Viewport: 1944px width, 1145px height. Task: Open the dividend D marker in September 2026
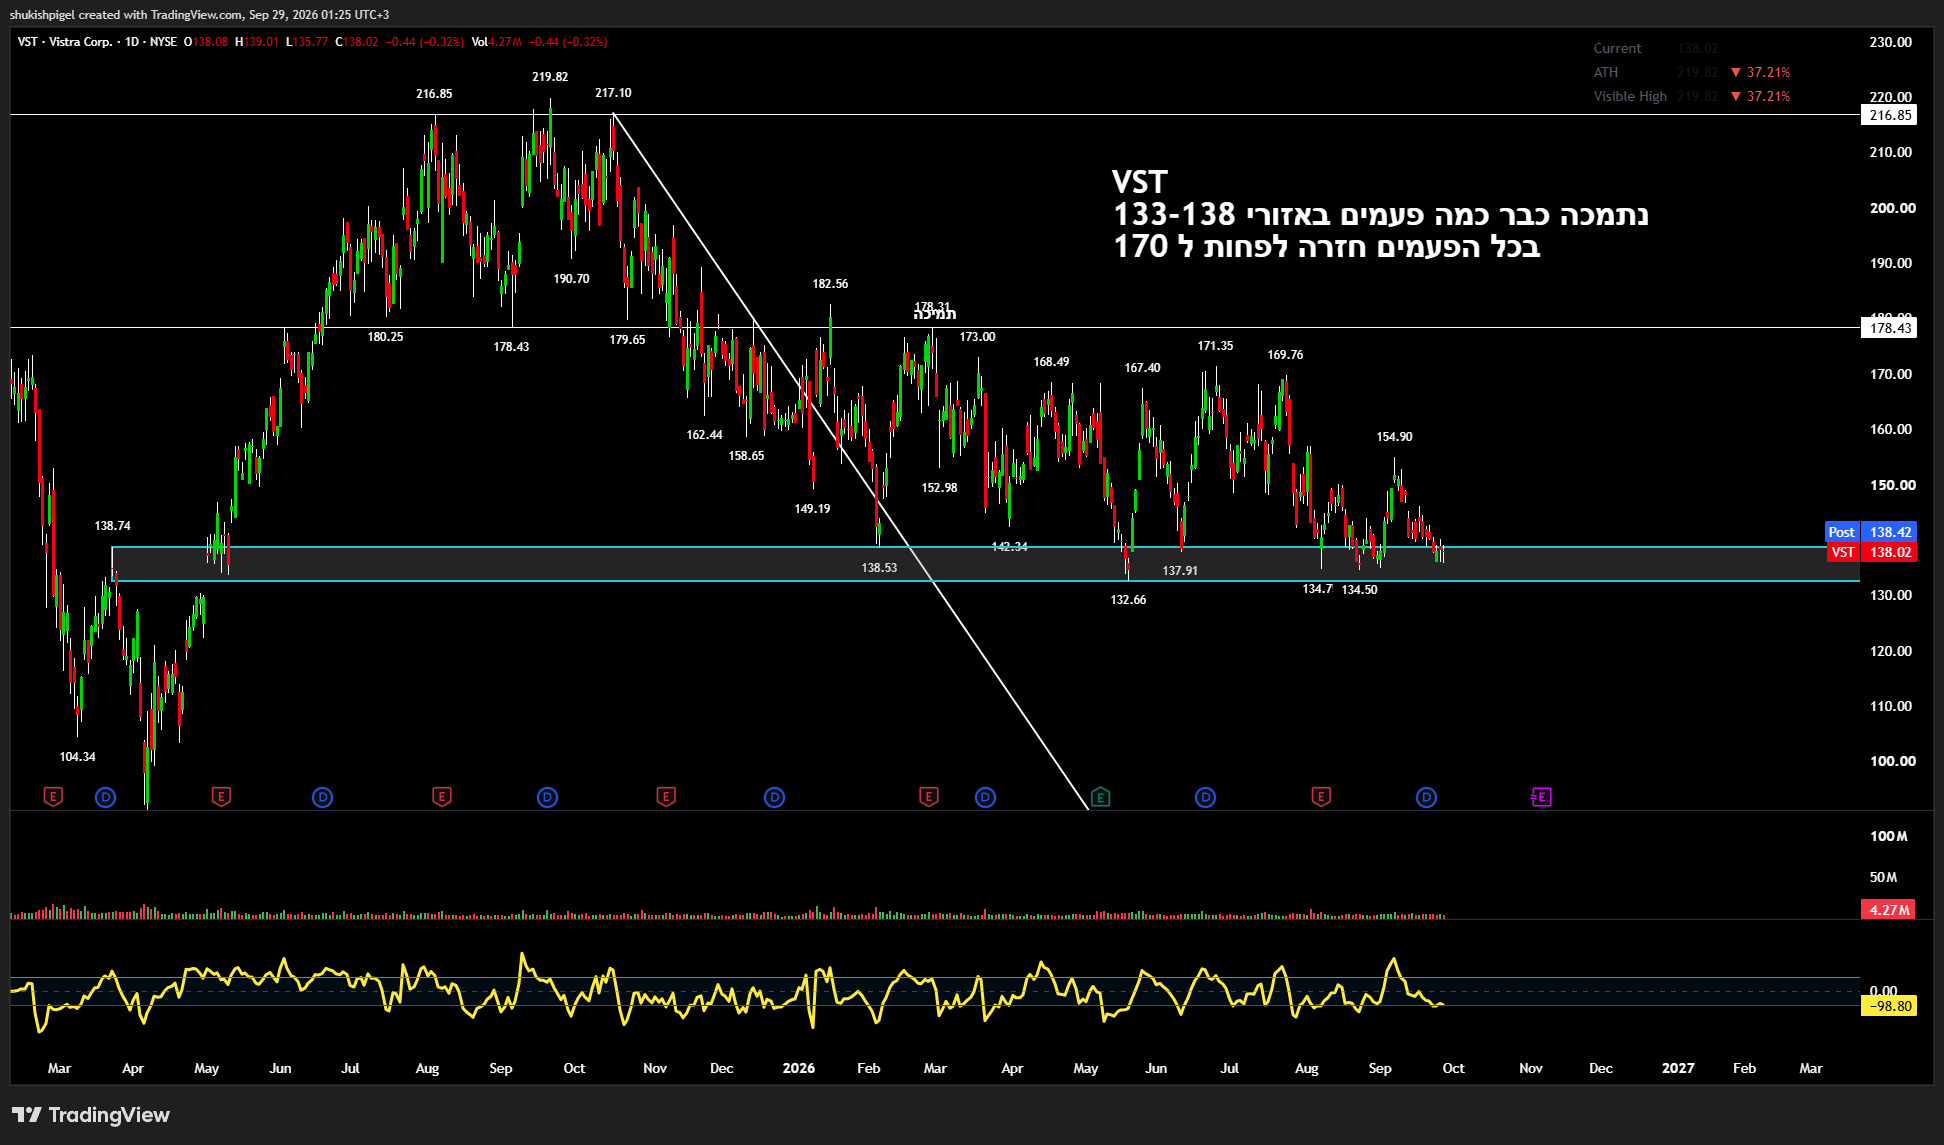pyautogui.click(x=1426, y=797)
